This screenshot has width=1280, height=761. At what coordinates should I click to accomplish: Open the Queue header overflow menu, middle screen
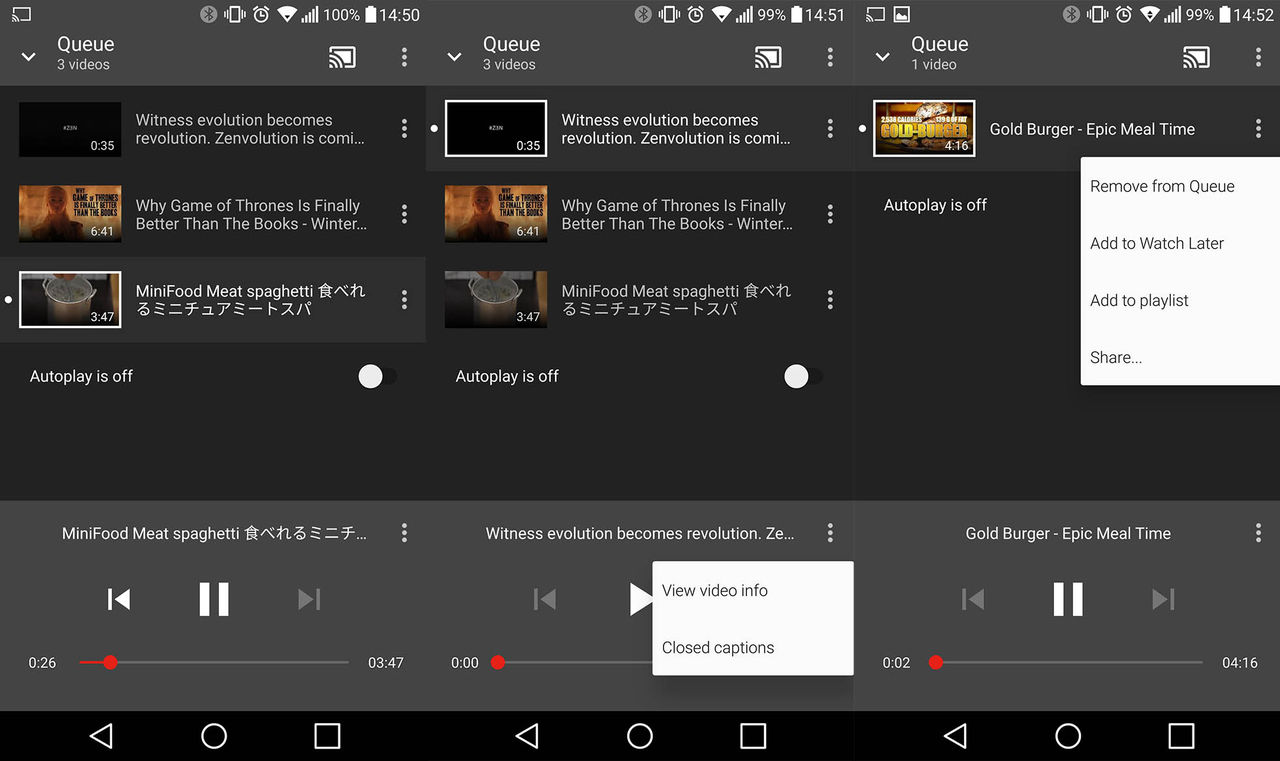click(x=830, y=57)
